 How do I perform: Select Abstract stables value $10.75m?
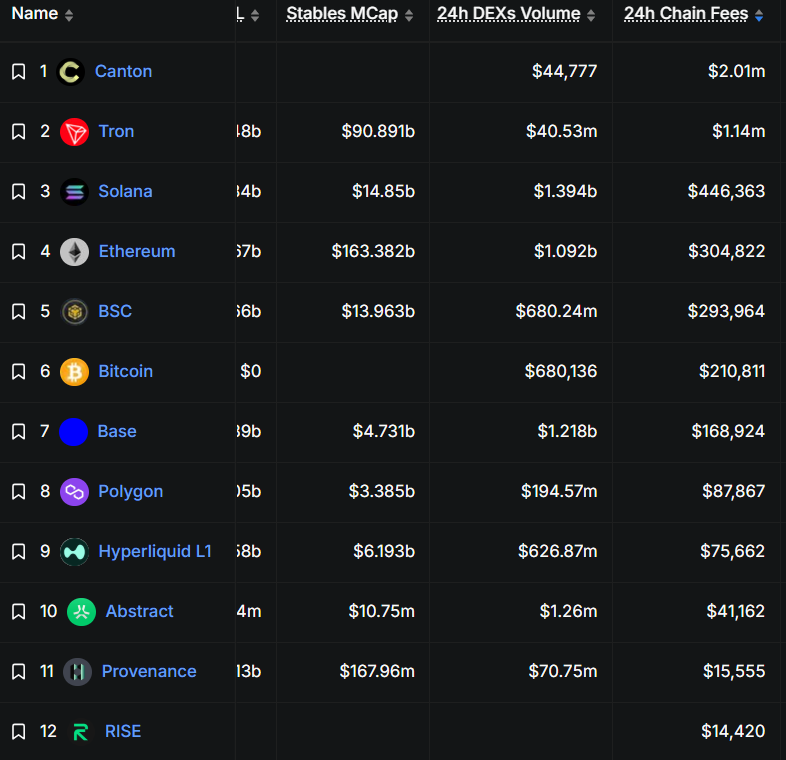[x=381, y=611]
